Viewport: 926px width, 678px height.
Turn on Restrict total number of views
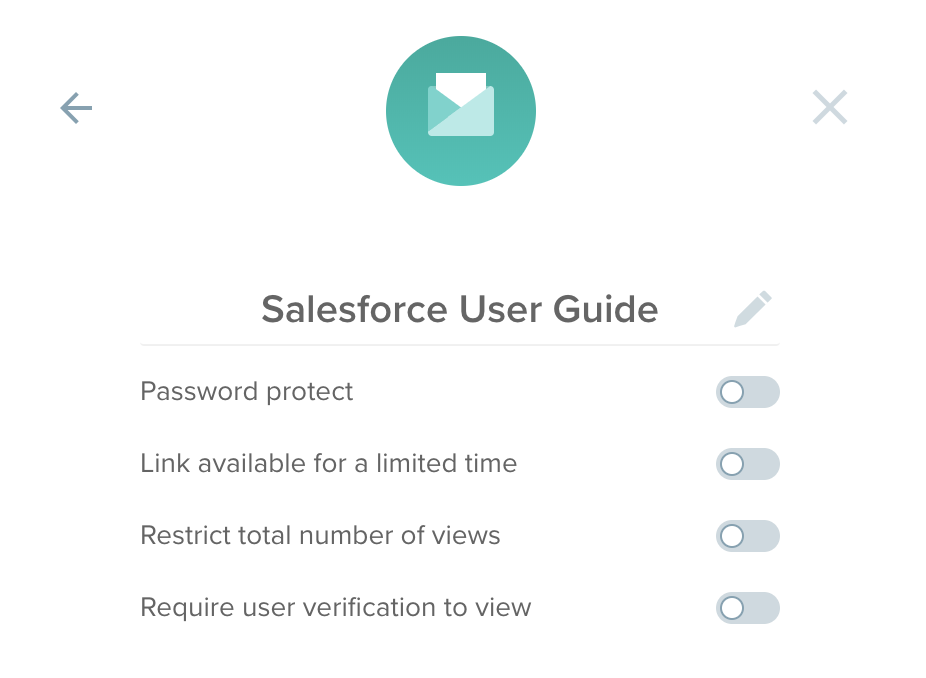click(x=748, y=536)
